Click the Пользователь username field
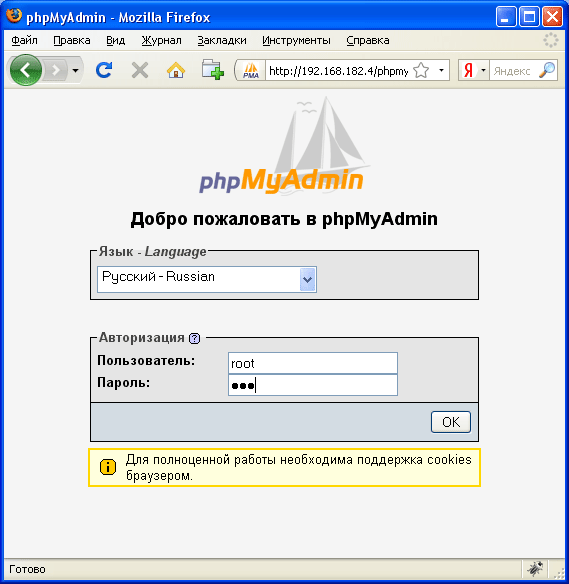 coord(313,363)
